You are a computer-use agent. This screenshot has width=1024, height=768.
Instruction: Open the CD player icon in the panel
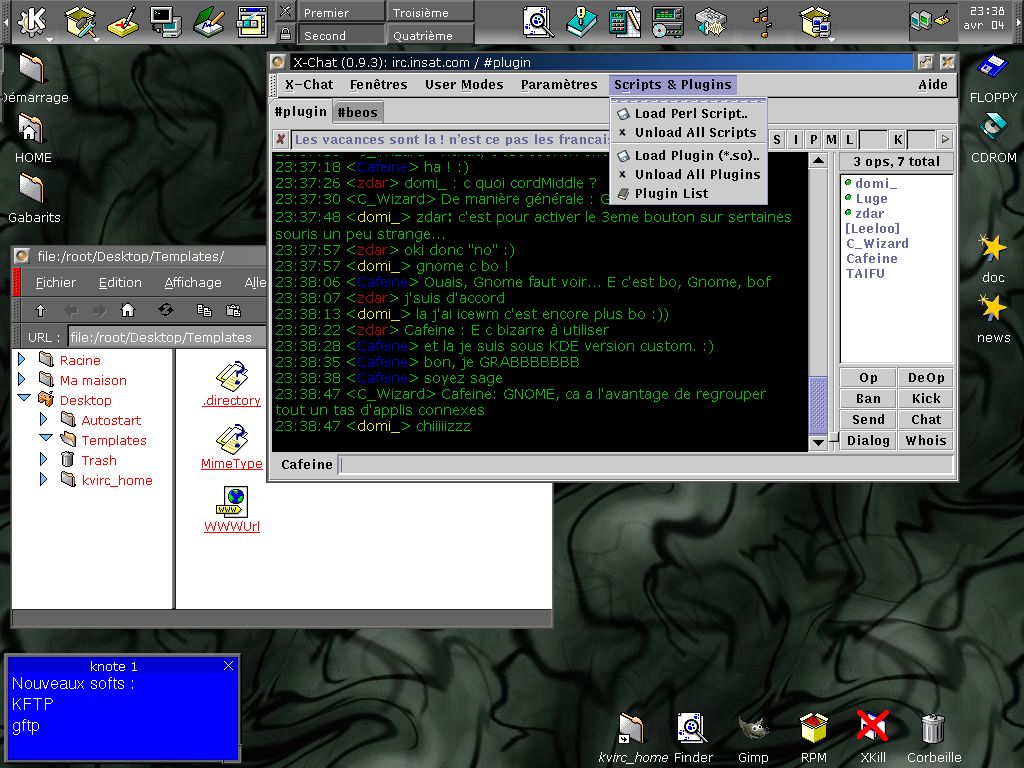tap(667, 22)
